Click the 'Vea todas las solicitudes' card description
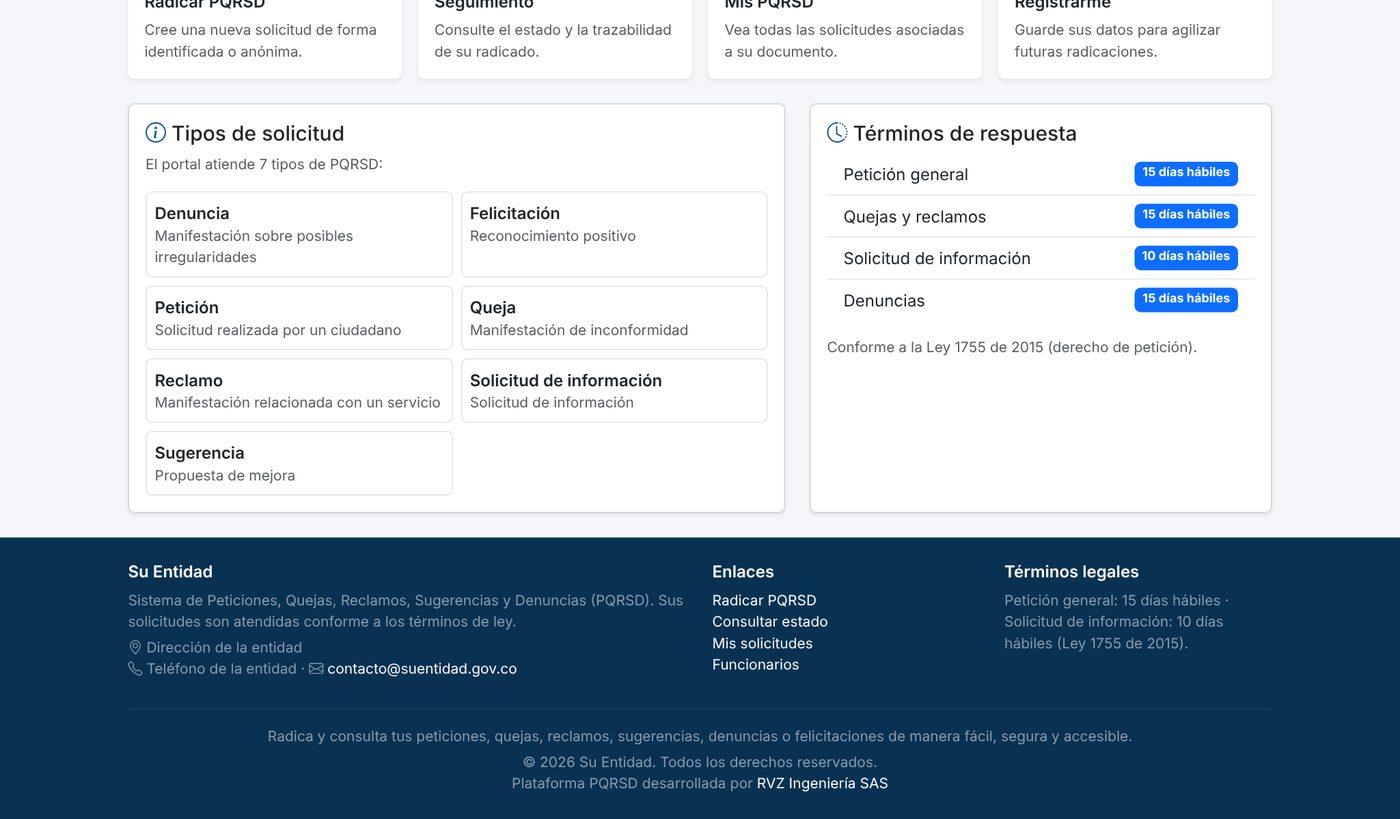This screenshot has height=819, width=1400. coord(844,41)
